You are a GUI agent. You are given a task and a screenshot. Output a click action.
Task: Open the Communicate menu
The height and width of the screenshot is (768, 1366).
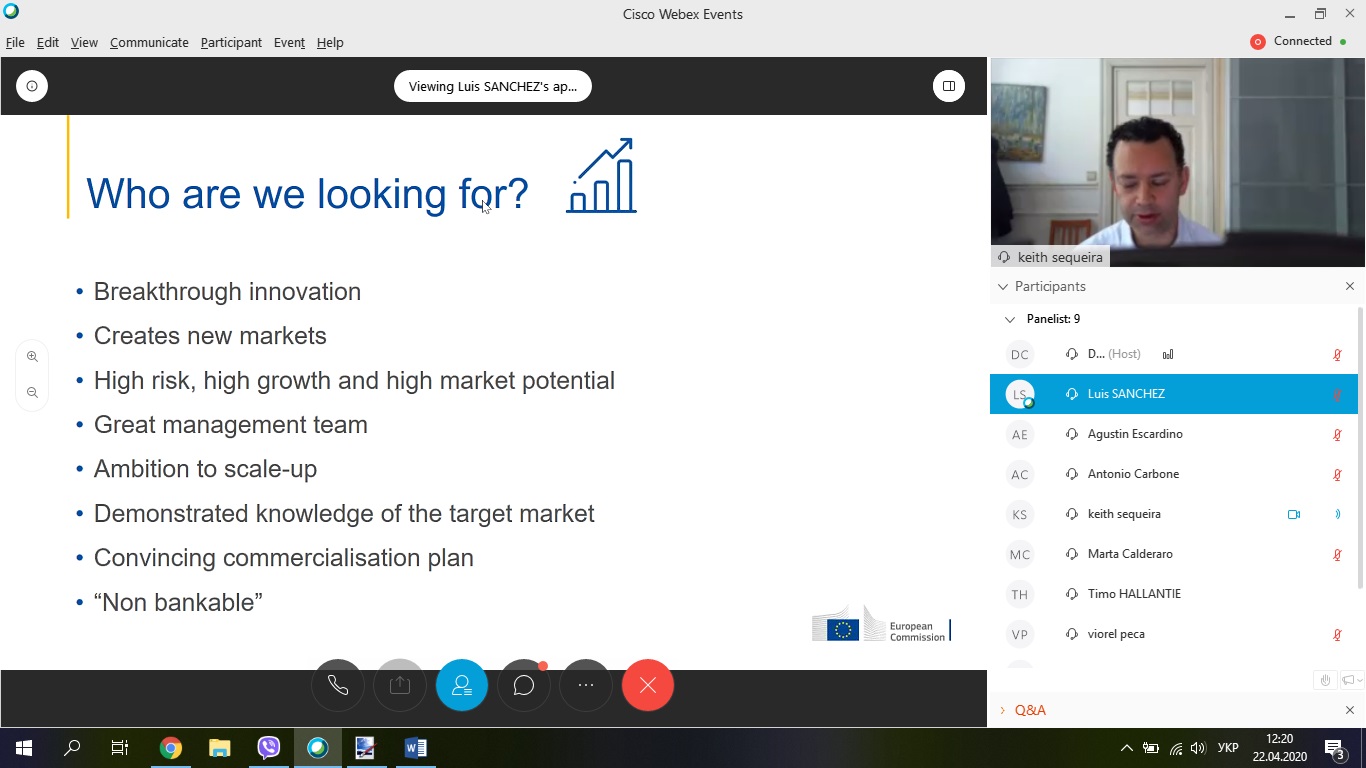pyautogui.click(x=149, y=42)
